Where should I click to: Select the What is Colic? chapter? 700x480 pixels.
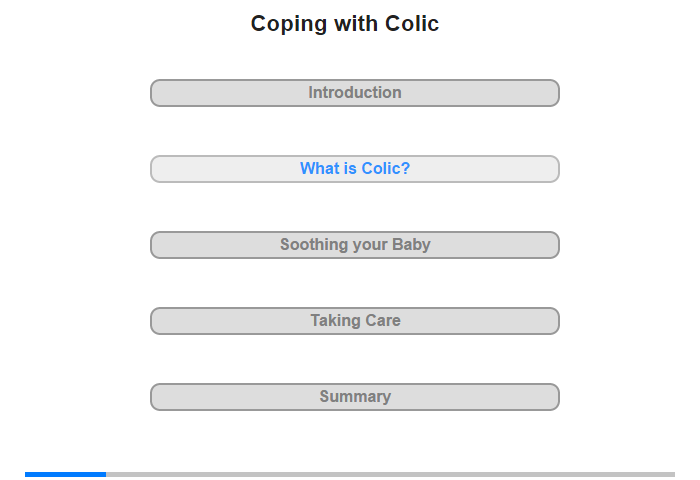click(x=354, y=169)
